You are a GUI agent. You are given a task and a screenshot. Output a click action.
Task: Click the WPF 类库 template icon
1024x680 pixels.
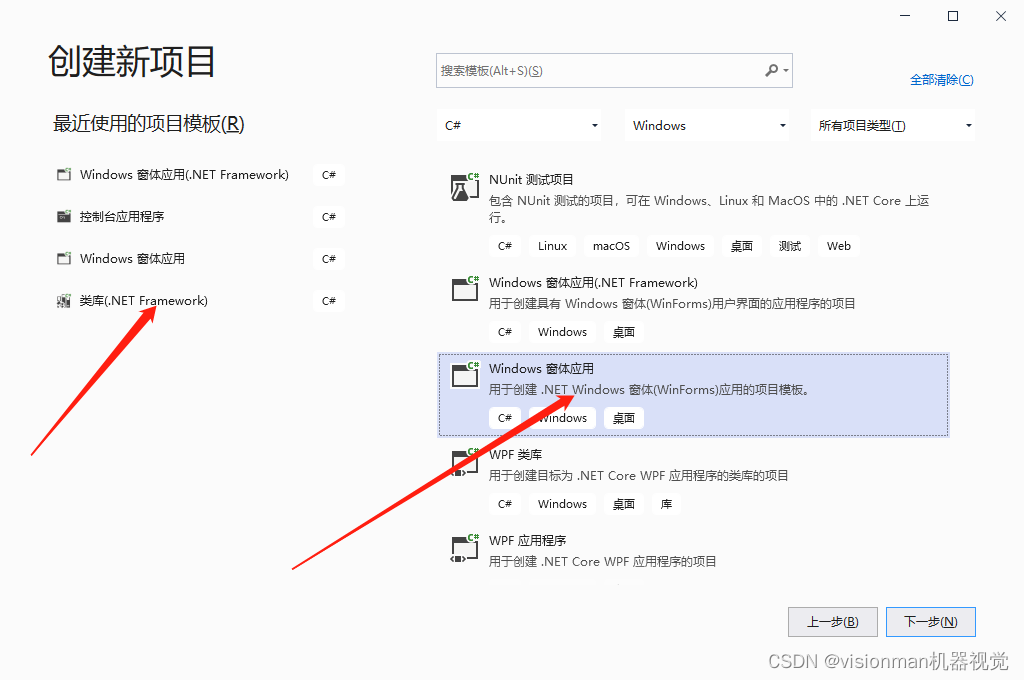[x=463, y=461]
